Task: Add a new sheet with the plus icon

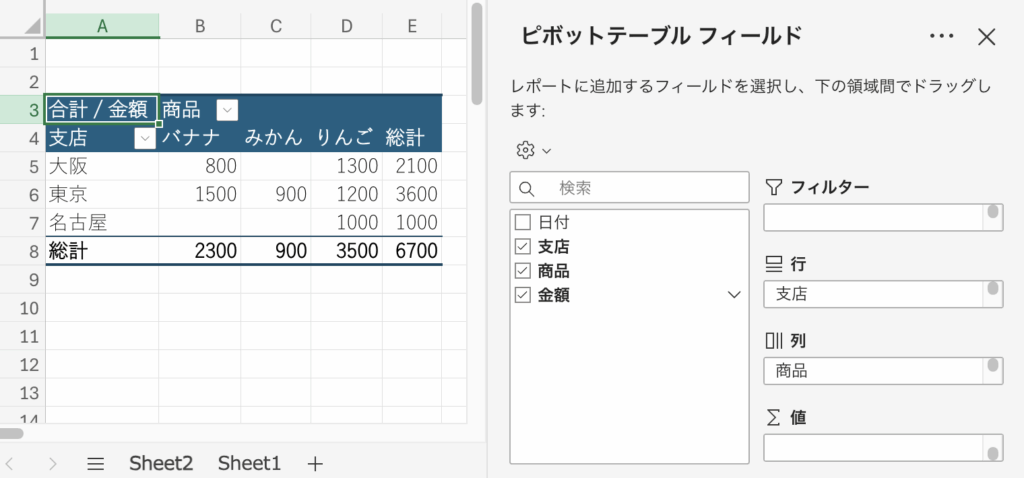Action: (315, 463)
